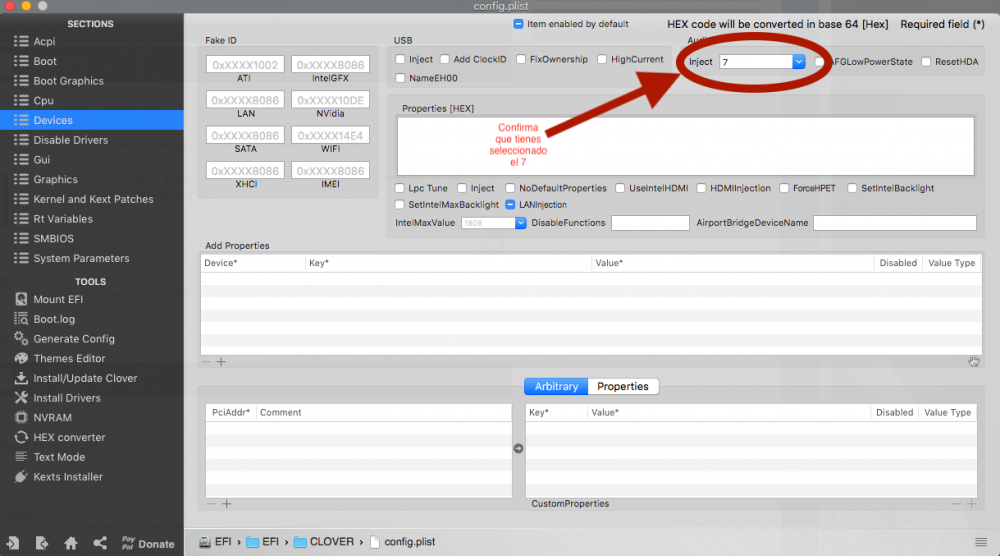Screen dimensions: 1000x556
Task: Click the IntelGFX Fake ID field
Action: point(330,64)
